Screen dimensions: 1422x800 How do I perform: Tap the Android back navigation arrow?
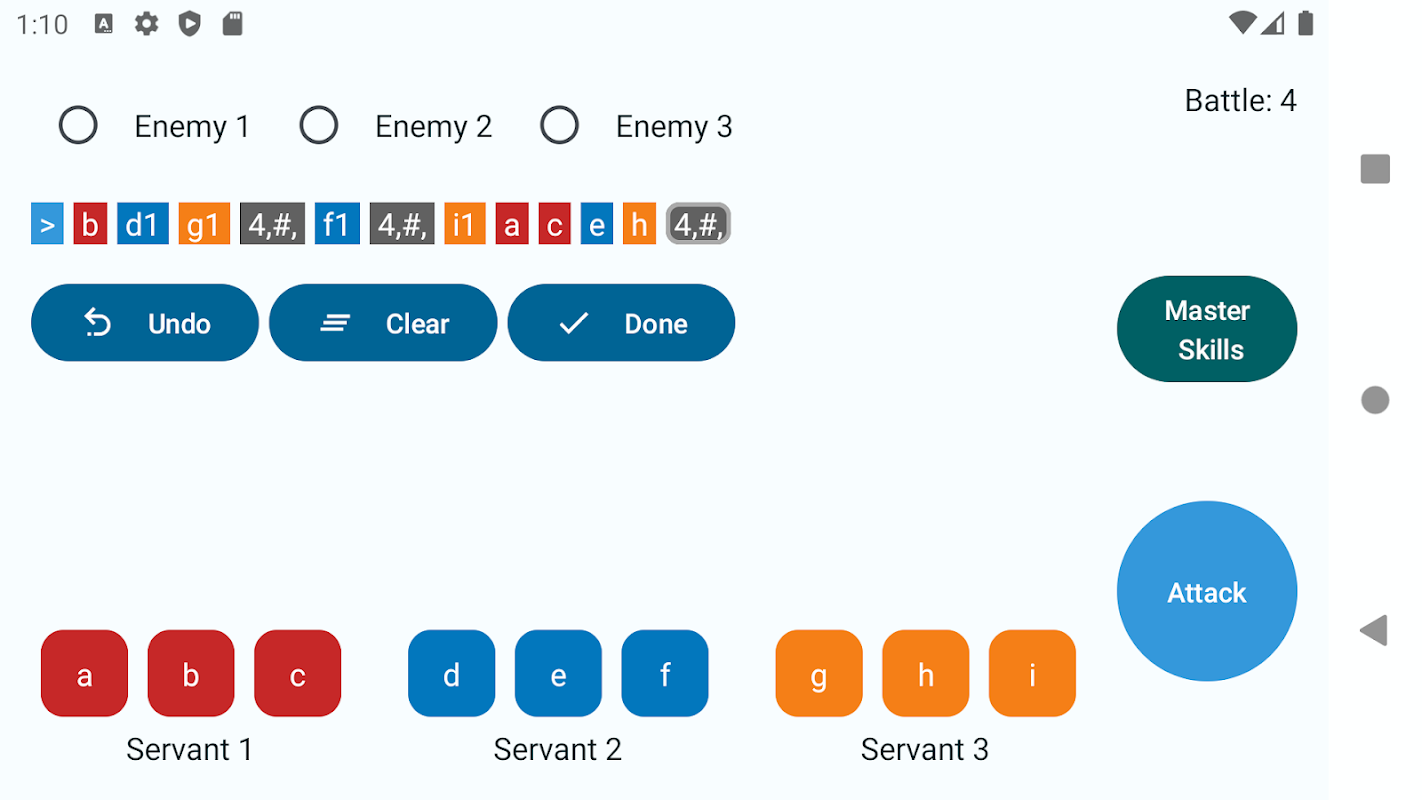(x=1375, y=630)
